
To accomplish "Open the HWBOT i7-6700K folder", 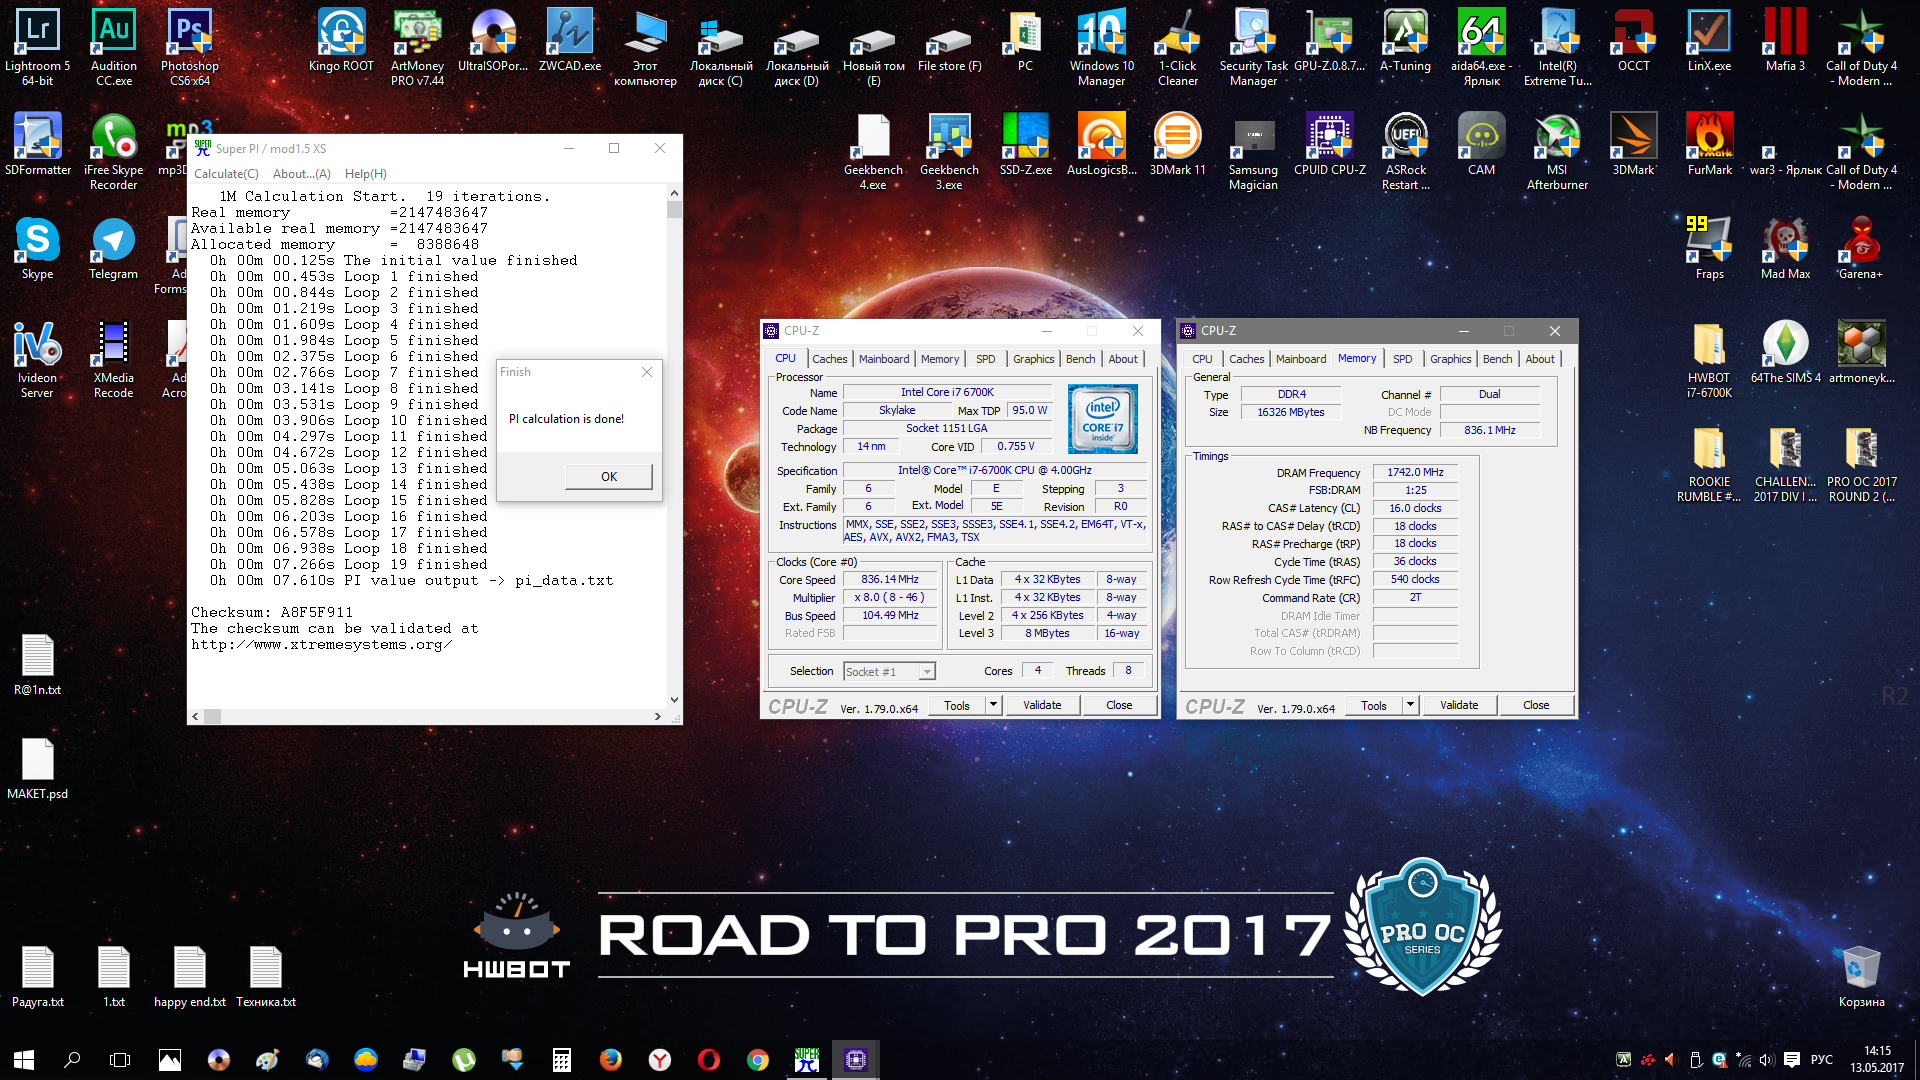I will click(1709, 358).
